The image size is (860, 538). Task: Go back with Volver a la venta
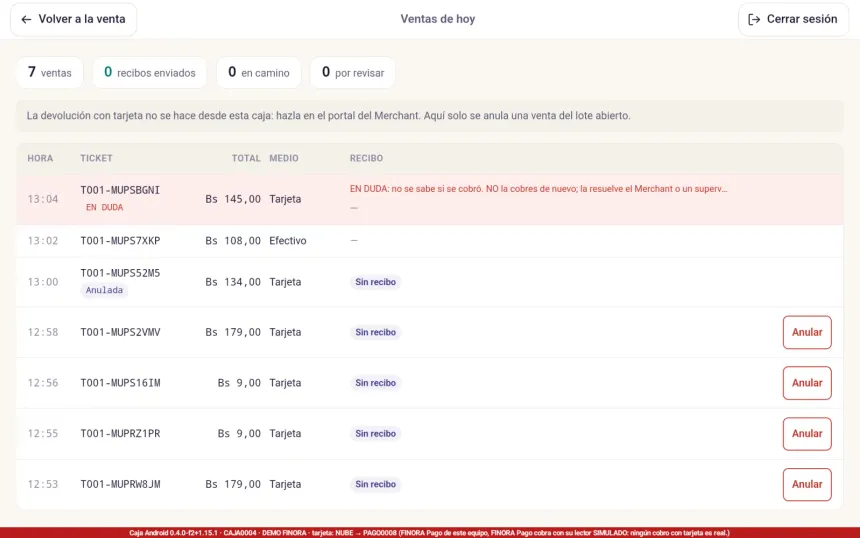coord(73,19)
